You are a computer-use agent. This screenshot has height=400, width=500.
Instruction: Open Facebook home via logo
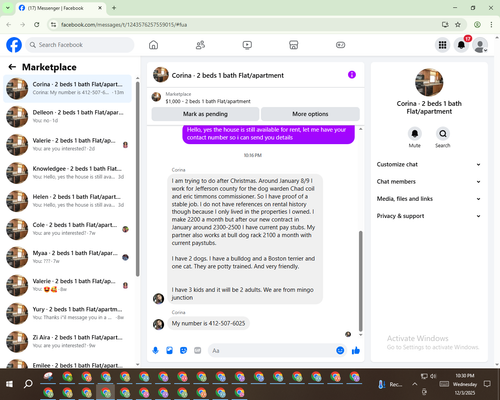(x=14, y=45)
